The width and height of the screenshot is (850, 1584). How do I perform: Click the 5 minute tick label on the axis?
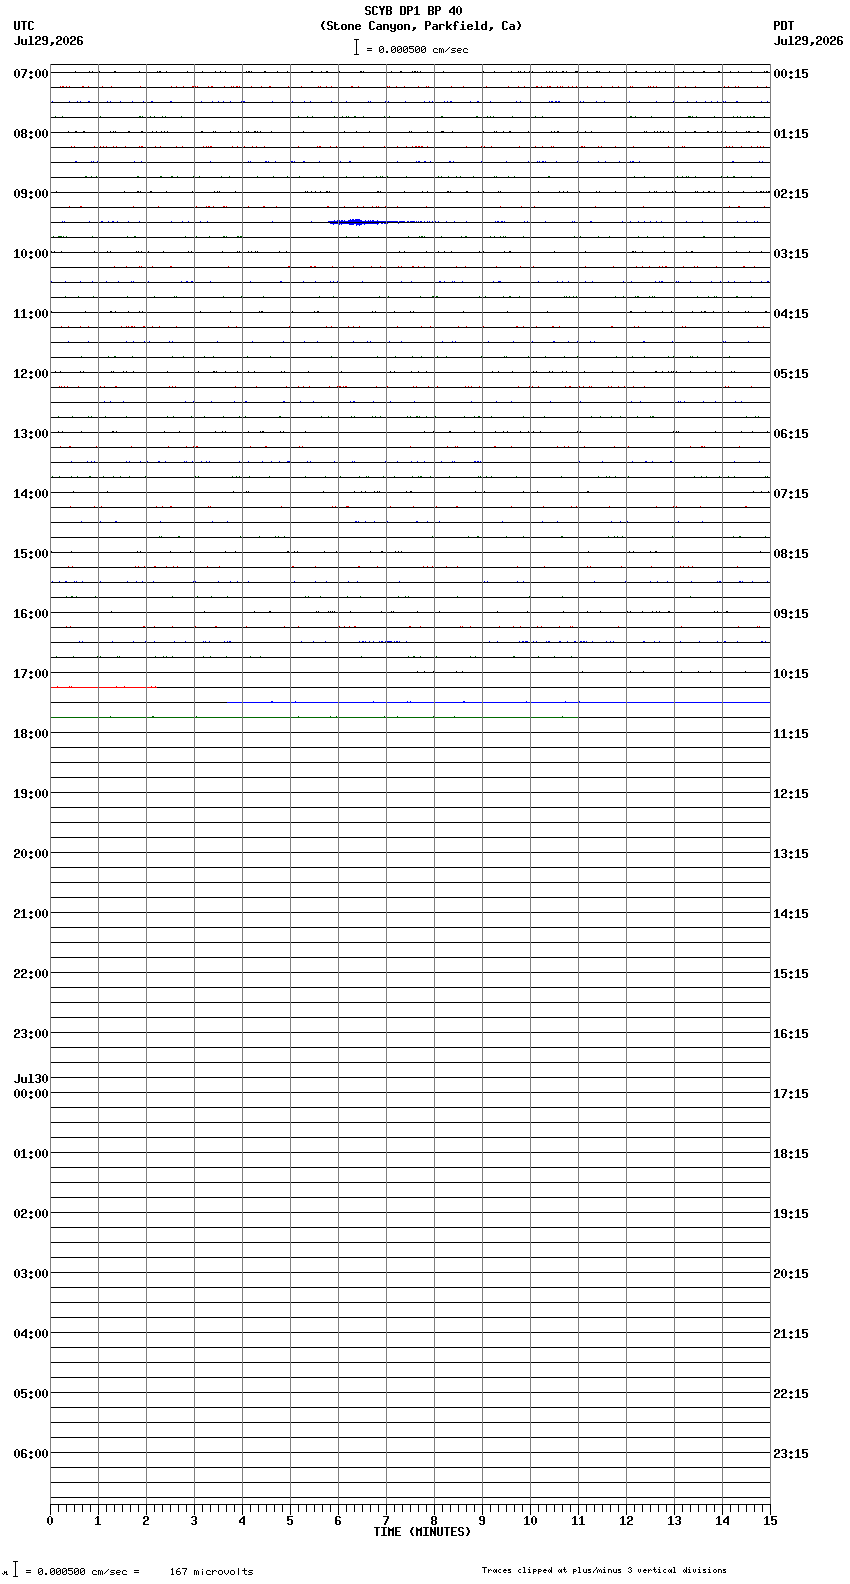coord(290,1521)
